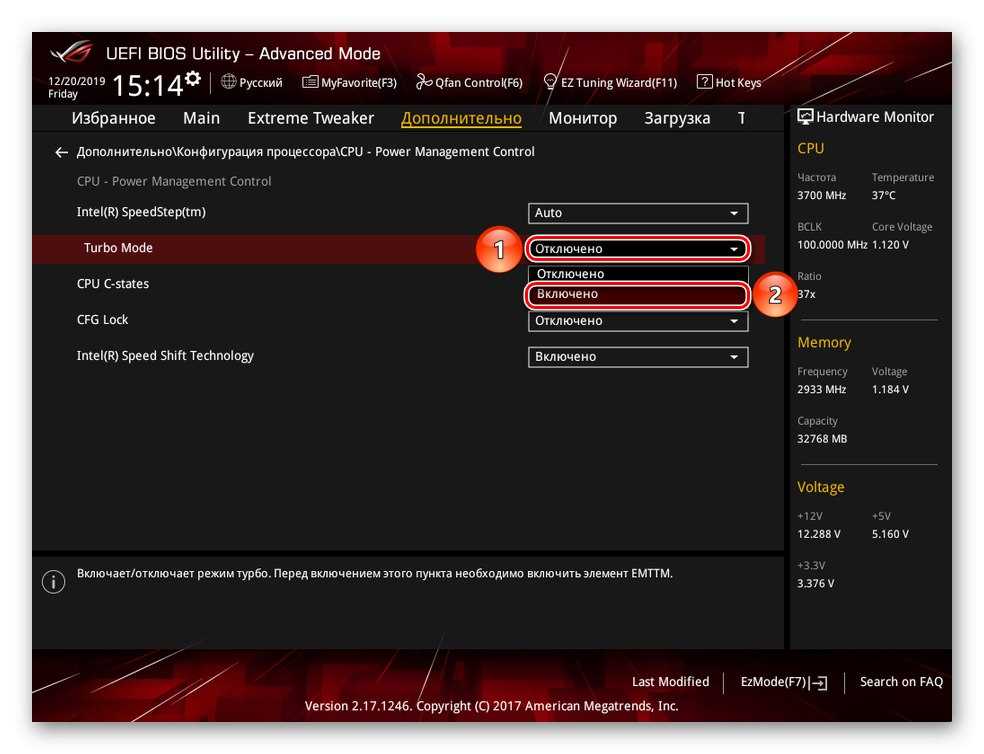Select the CFG Lock label
The image size is (984, 754).
102,320
